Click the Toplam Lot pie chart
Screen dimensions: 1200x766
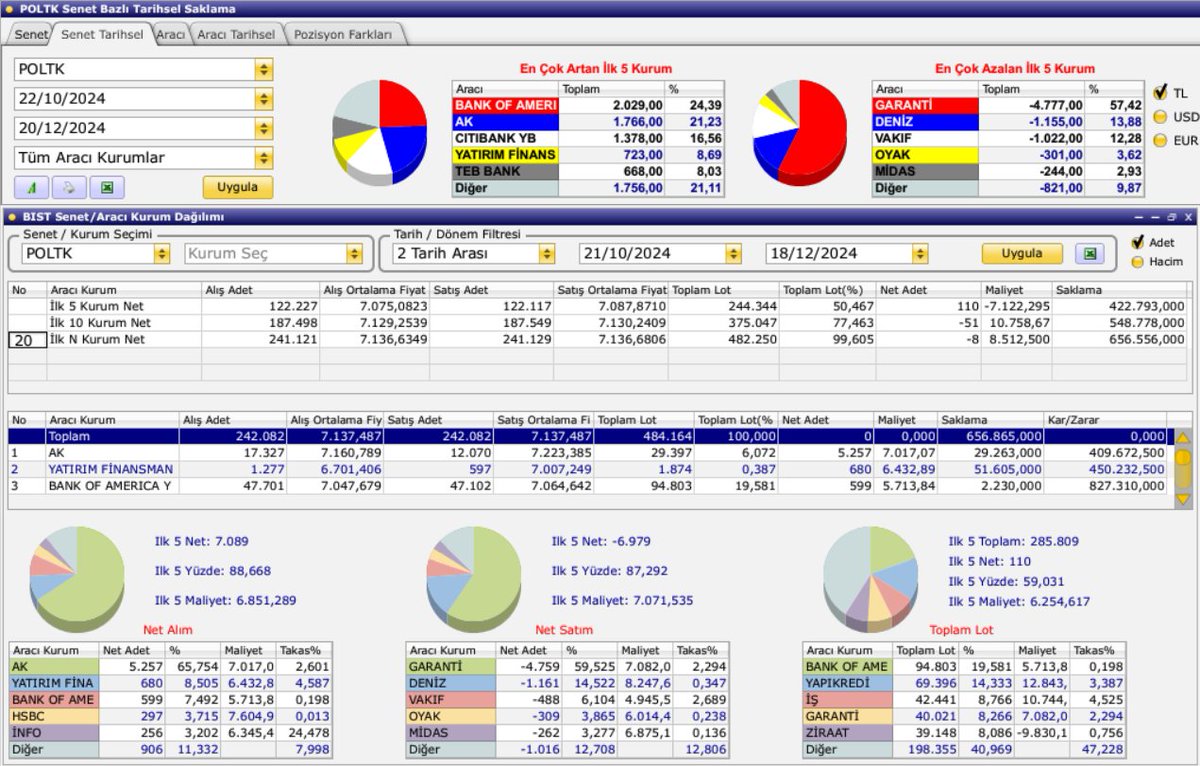870,579
